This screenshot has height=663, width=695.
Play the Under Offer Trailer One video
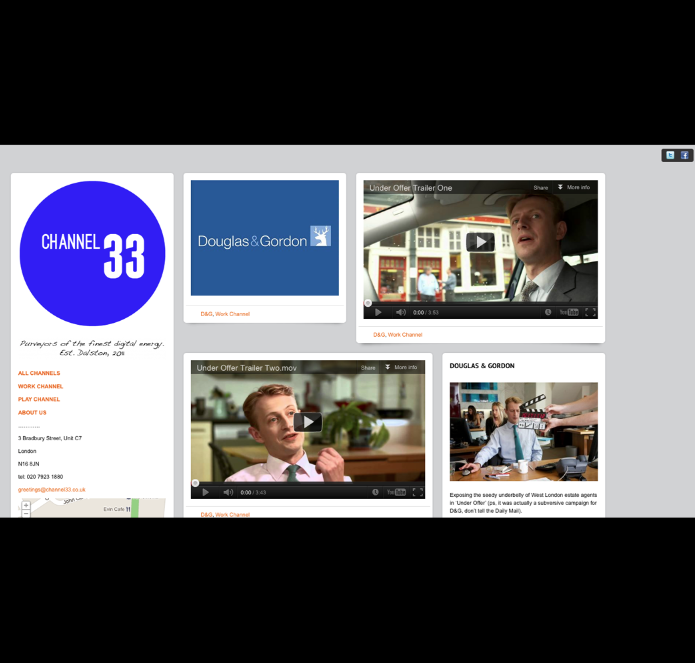[x=480, y=242]
